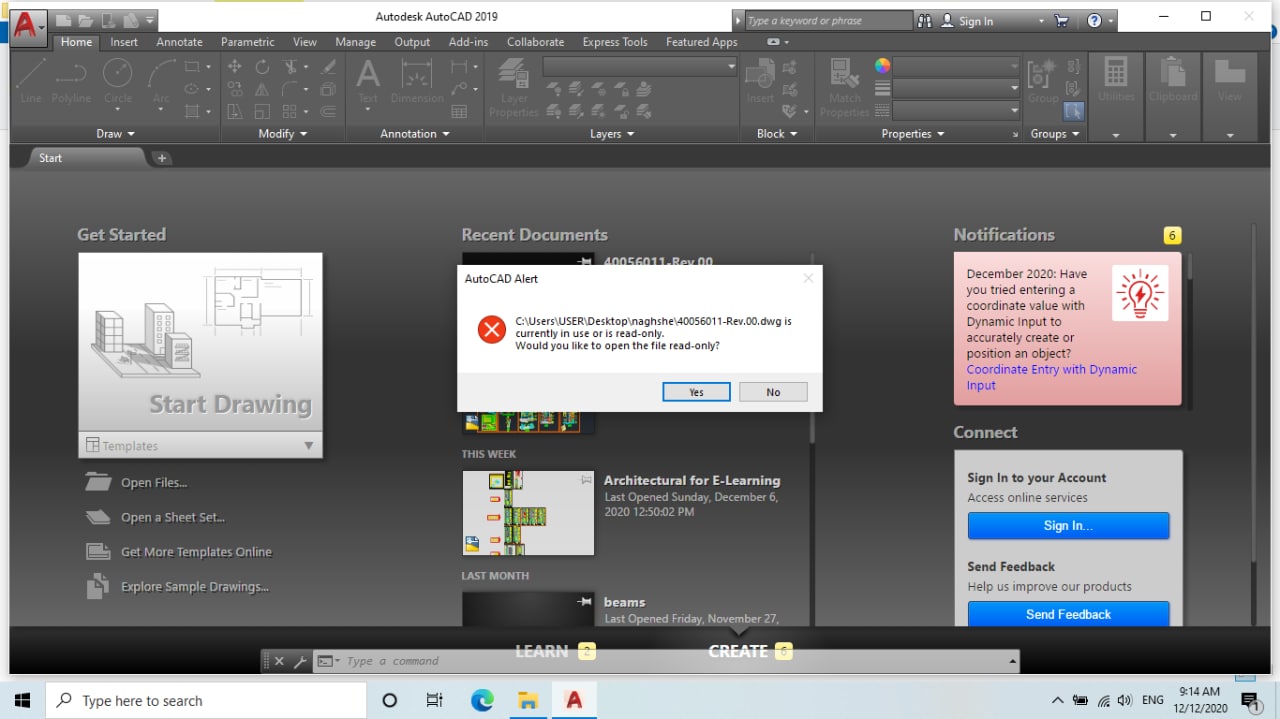Expand the Annotation panel
Viewport: 1280px width, 719px height.
pyautogui.click(x=415, y=134)
